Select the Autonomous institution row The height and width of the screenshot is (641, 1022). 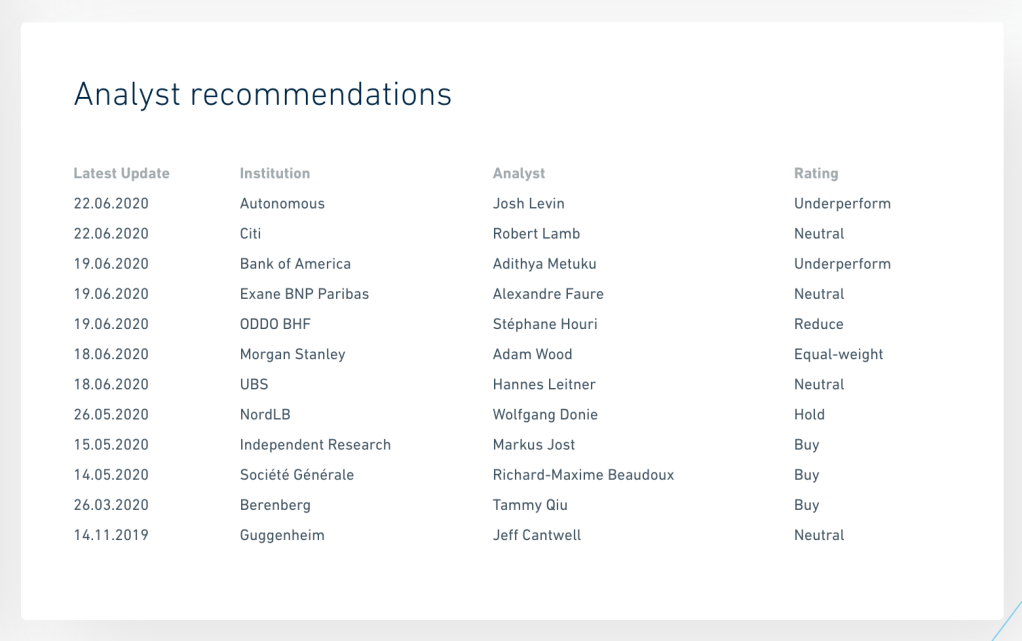pos(282,203)
